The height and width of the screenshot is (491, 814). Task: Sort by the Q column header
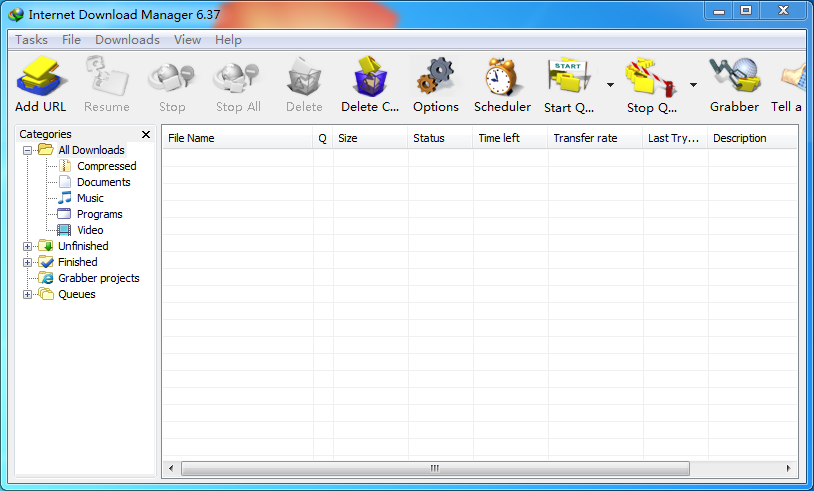322,138
